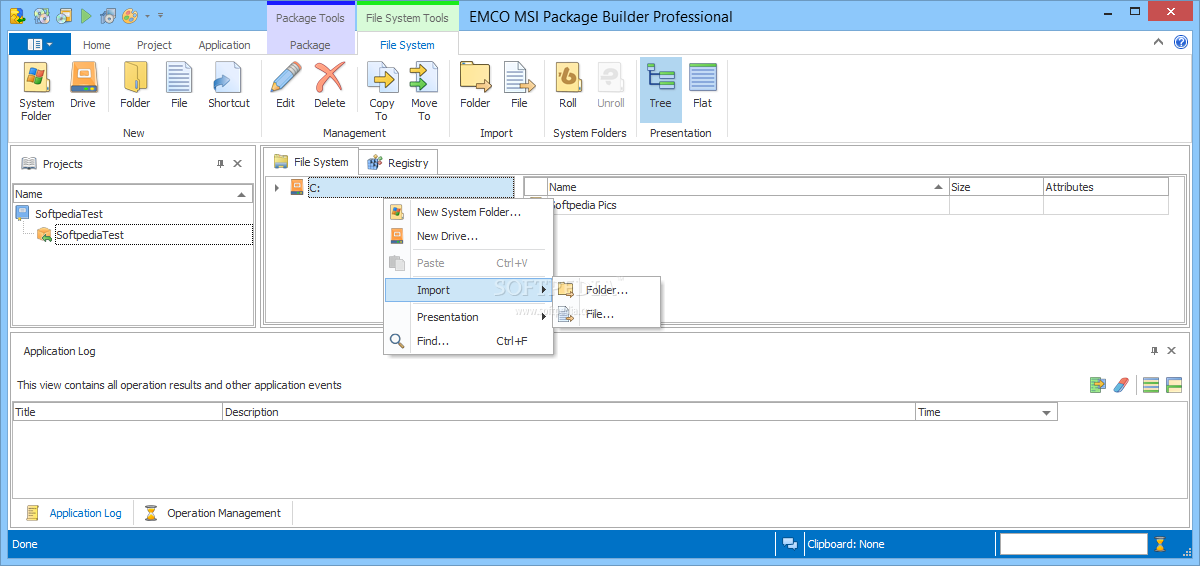Open the palette dropdown arrow in title bar
This screenshot has height=566, width=1200.
(x=147, y=16)
